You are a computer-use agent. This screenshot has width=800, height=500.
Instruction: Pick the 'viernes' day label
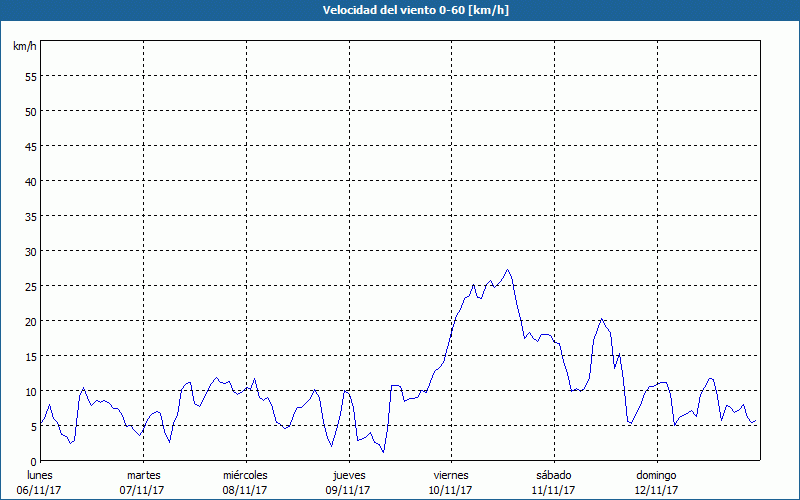click(450, 475)
